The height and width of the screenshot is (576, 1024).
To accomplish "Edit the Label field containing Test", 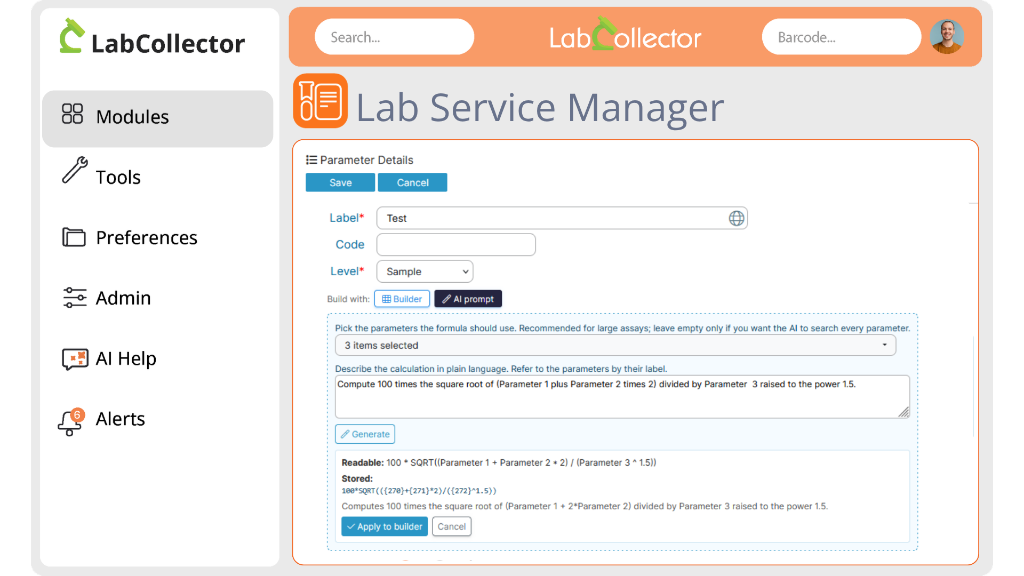I will [x=562, y=218].
